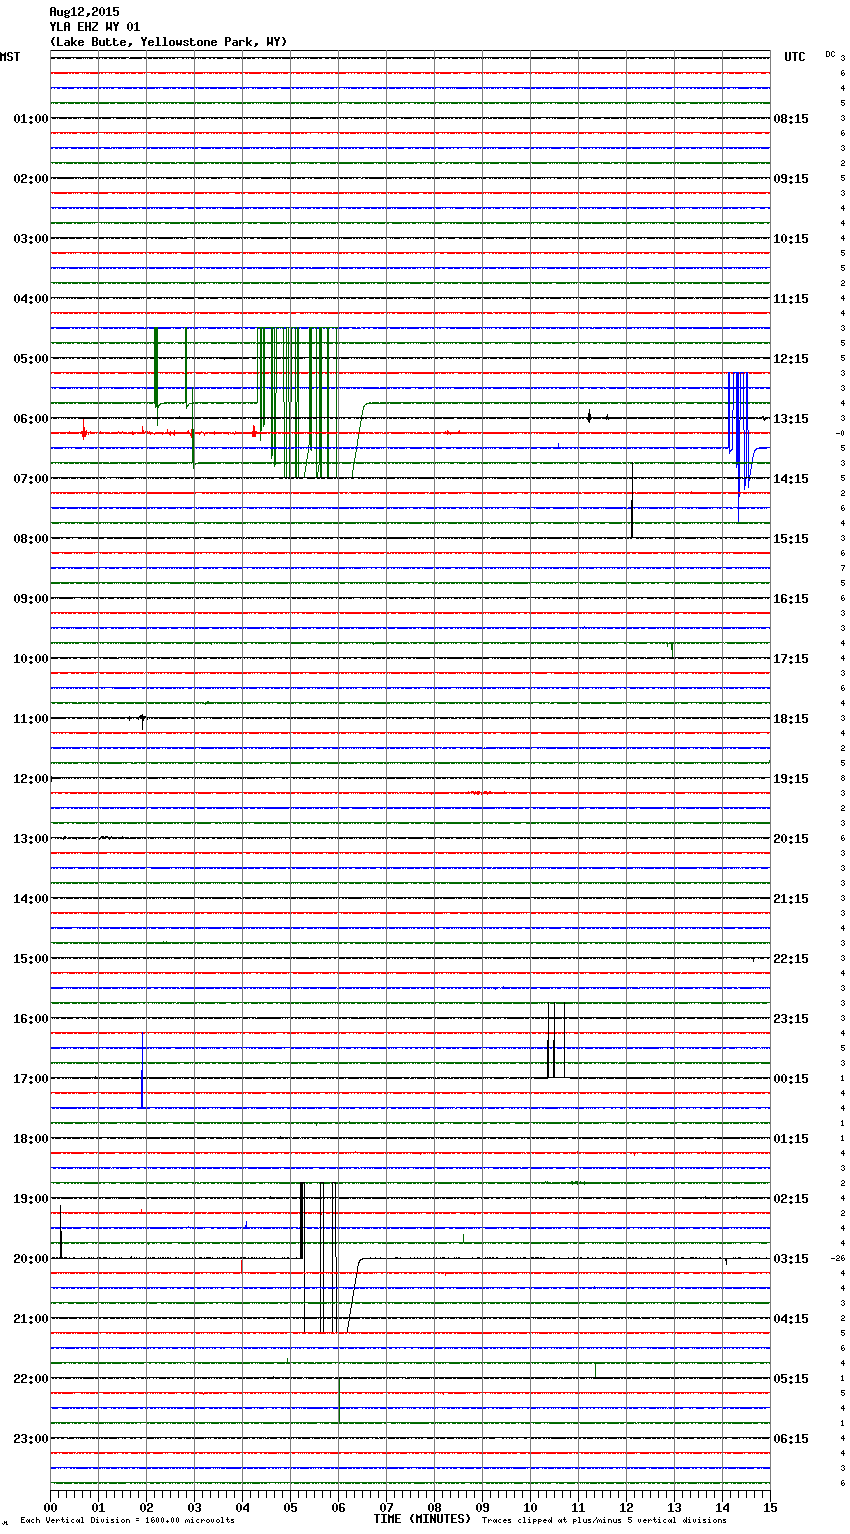Click the 14:15 UTC time label
This screenshot has width=850, height=1534.
pos(791,479)
